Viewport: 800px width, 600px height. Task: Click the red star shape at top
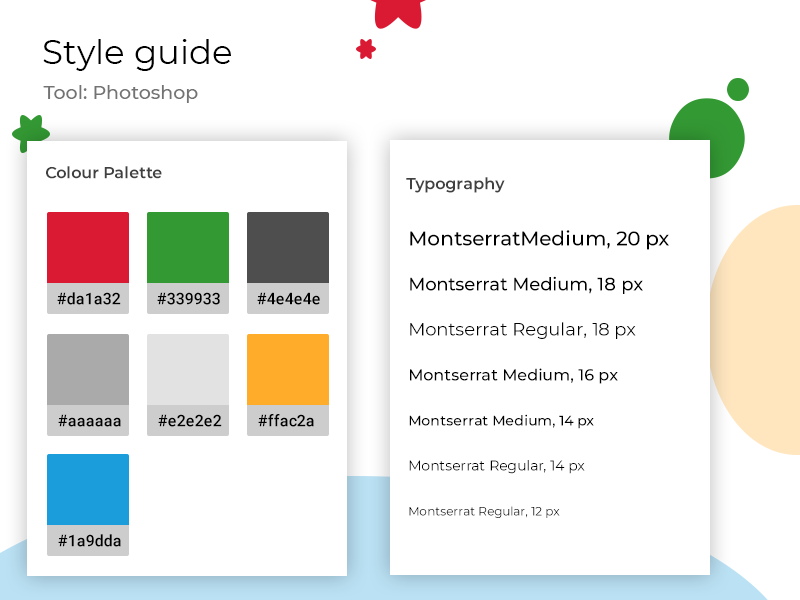398,10
